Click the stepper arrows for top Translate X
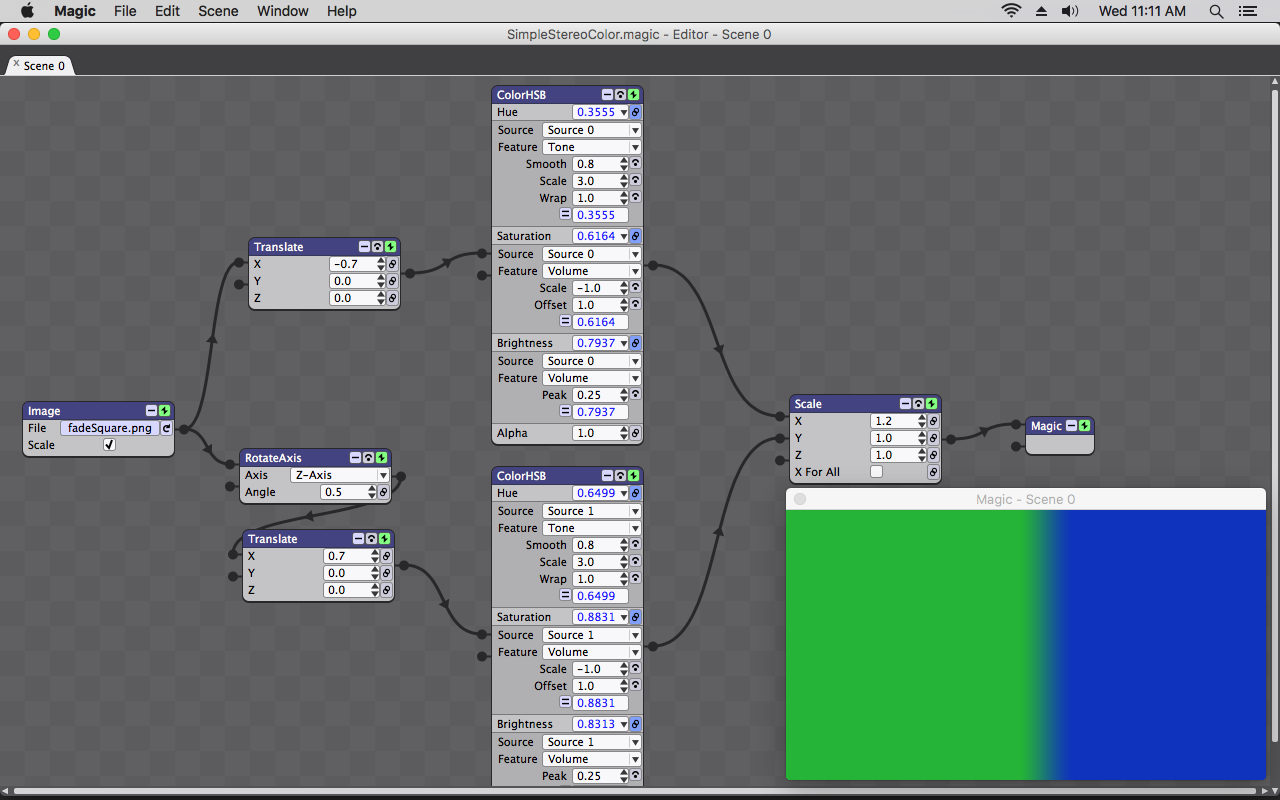1280x800 pixels. (381, 264)
